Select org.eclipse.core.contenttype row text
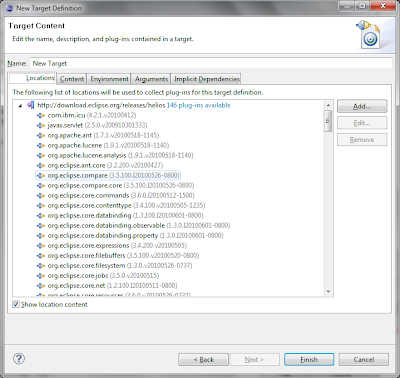 coord(126,205)
